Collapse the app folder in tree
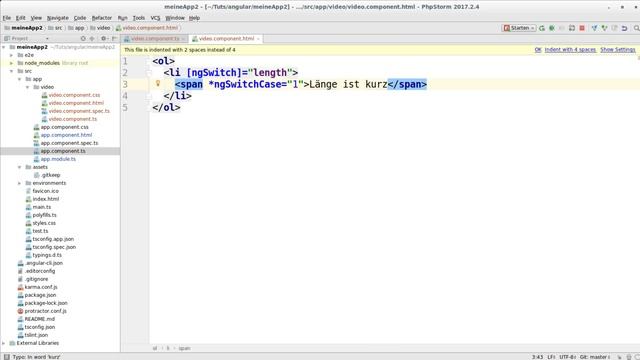The image size is (640, 360). pos(20,79)
